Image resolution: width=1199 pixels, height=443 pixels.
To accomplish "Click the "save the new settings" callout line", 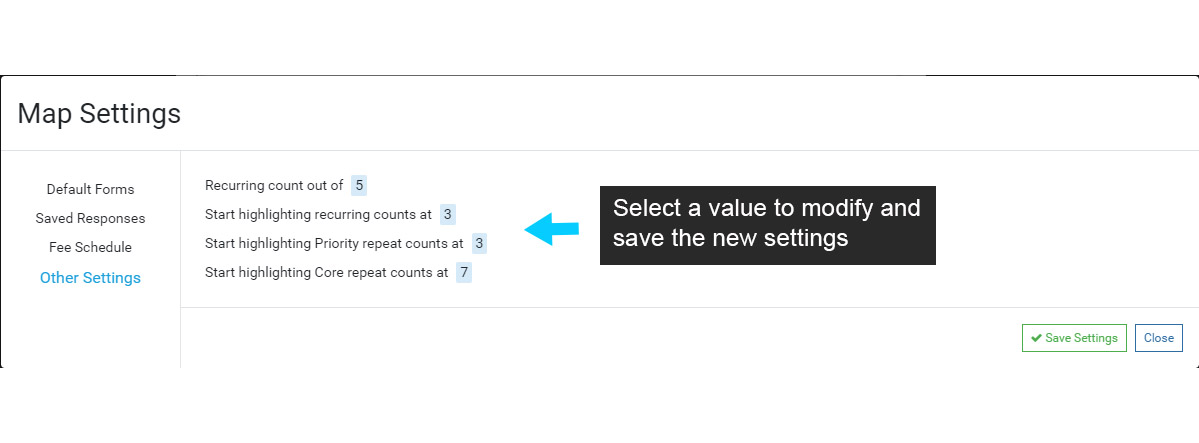I will pyautogui.click(x=730, y=239).
